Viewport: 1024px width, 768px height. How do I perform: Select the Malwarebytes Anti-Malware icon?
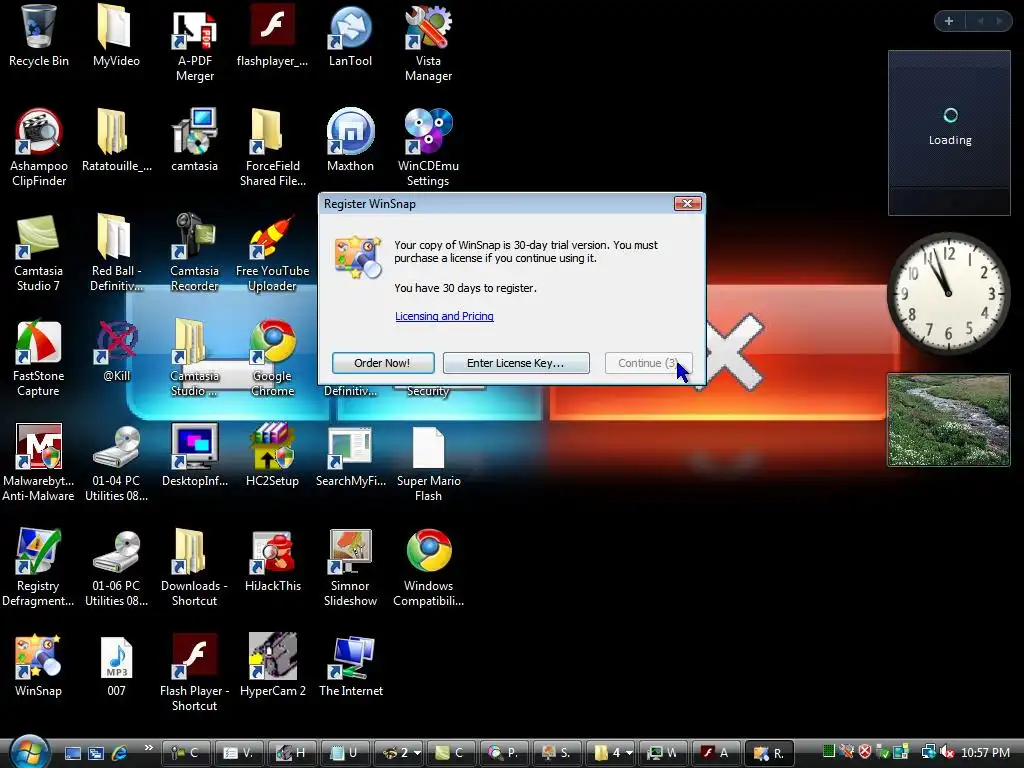pyautogui.click(x=38, y=447)
